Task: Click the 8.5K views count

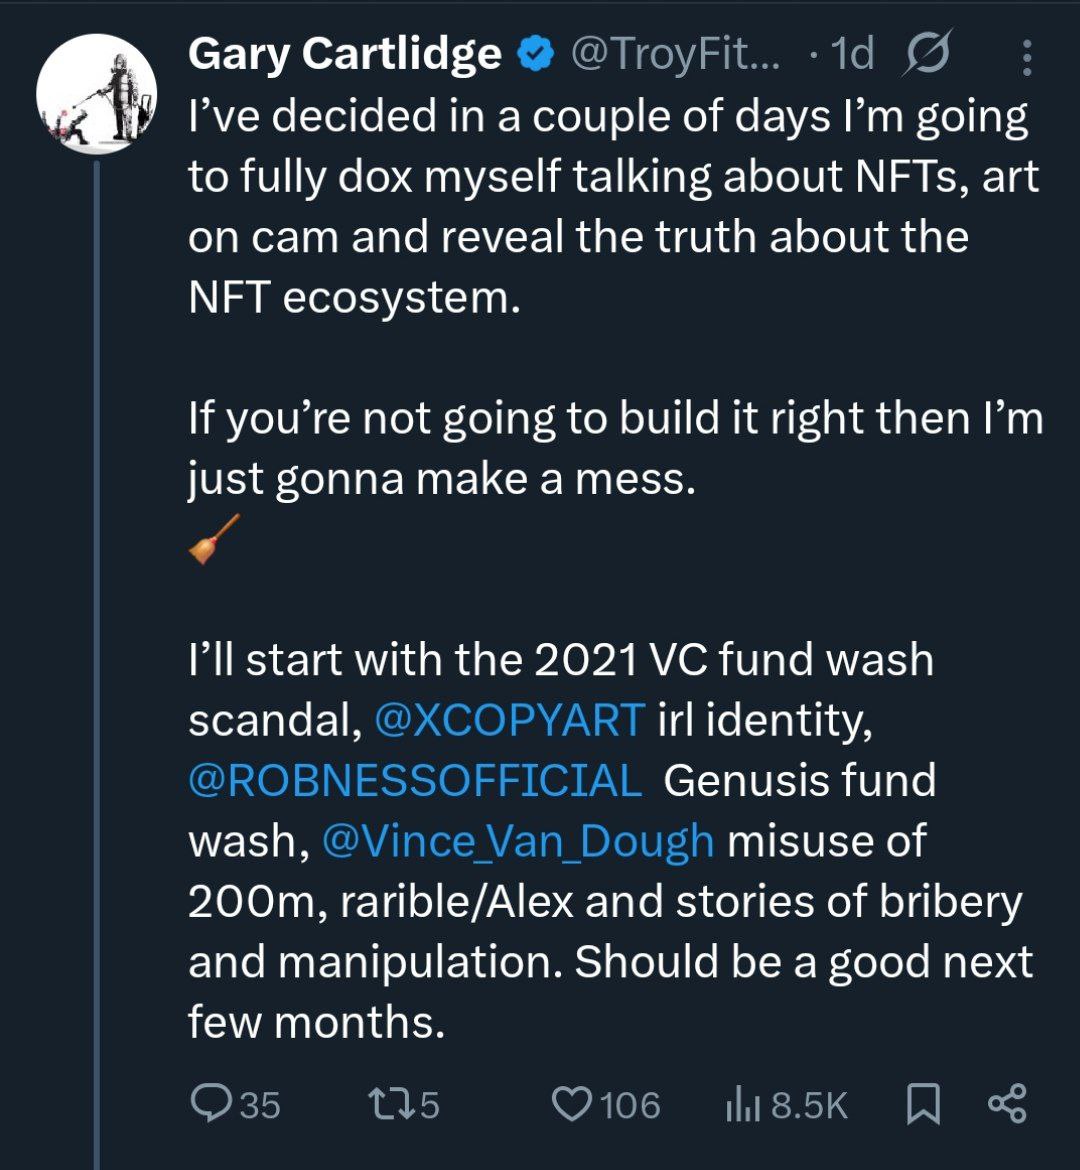Action: click(809, 1105)
